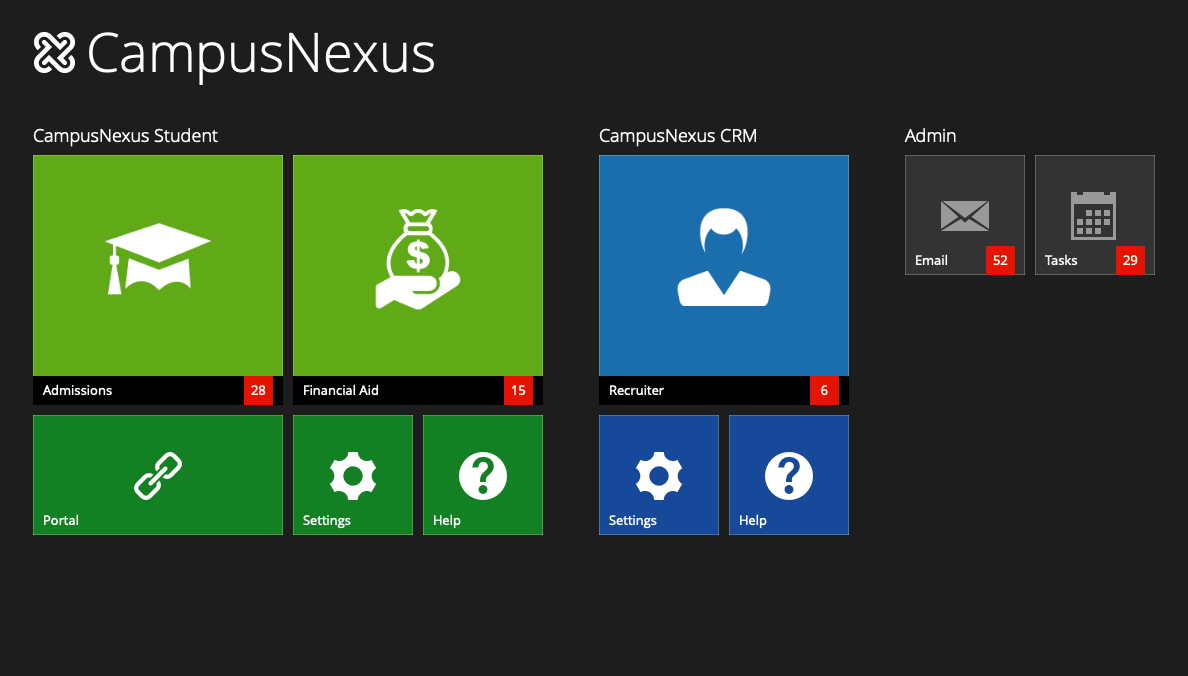Image resolution: width=1188 pixels, height=676 pixels.
Task: Click the CampusNexus logo icon
Action: [x=55, y=53]
